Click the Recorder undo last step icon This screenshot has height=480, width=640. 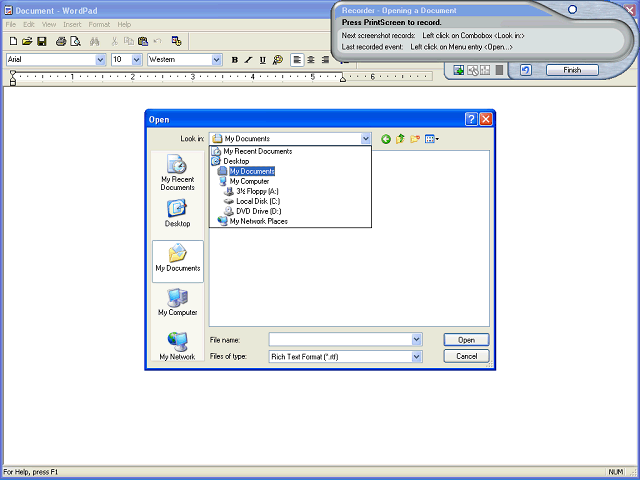526,70
